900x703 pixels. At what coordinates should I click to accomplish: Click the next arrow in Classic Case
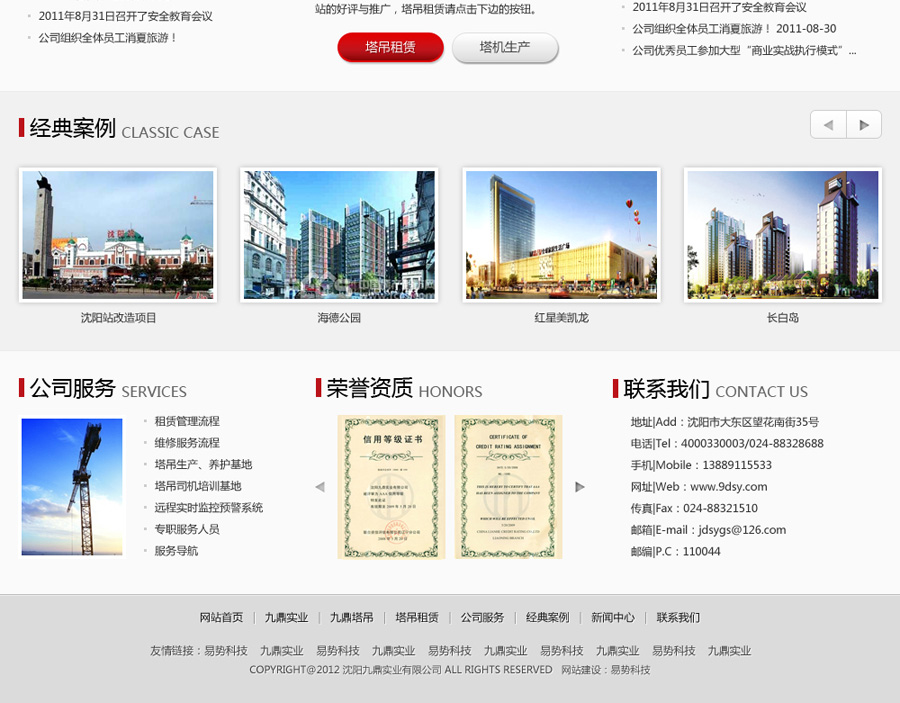pyautogui.click(x=864, y=125)
